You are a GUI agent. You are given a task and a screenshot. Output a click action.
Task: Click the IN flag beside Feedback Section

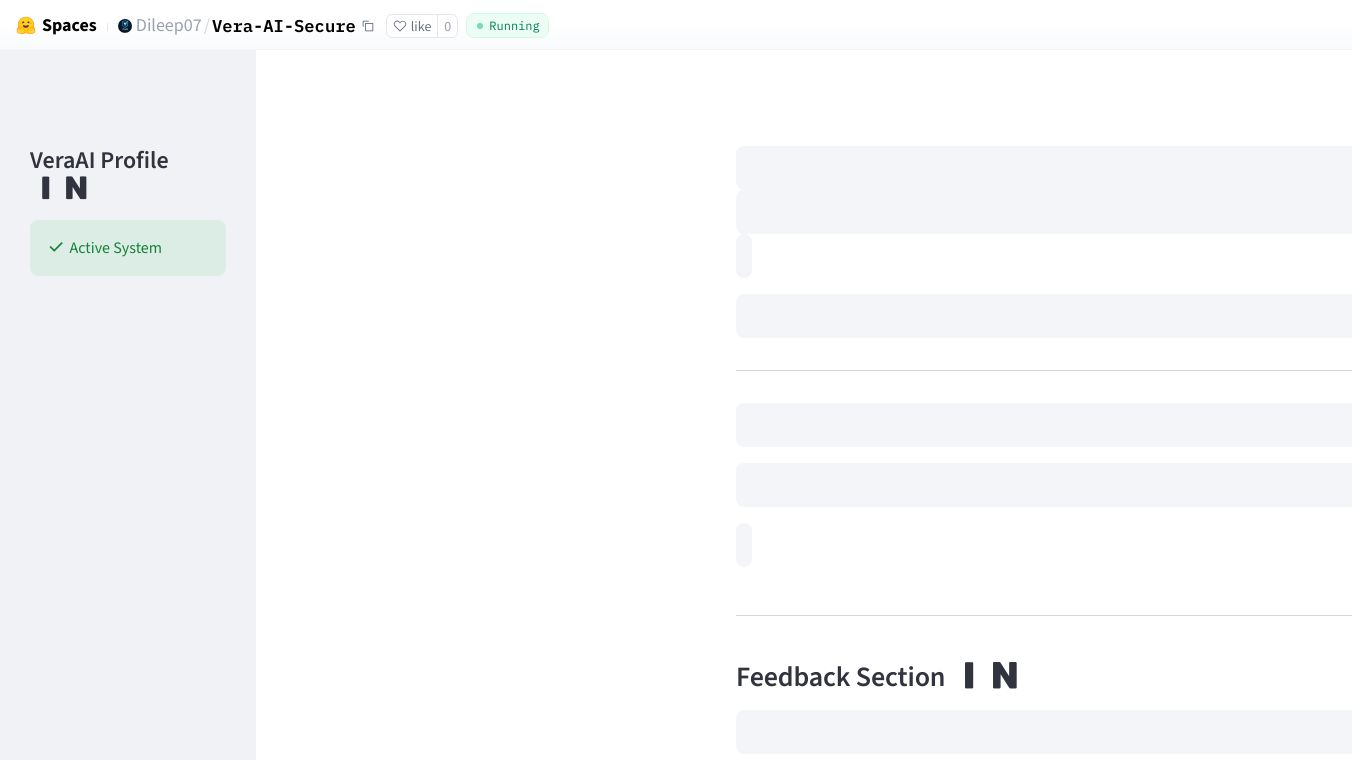pos(991,676)
